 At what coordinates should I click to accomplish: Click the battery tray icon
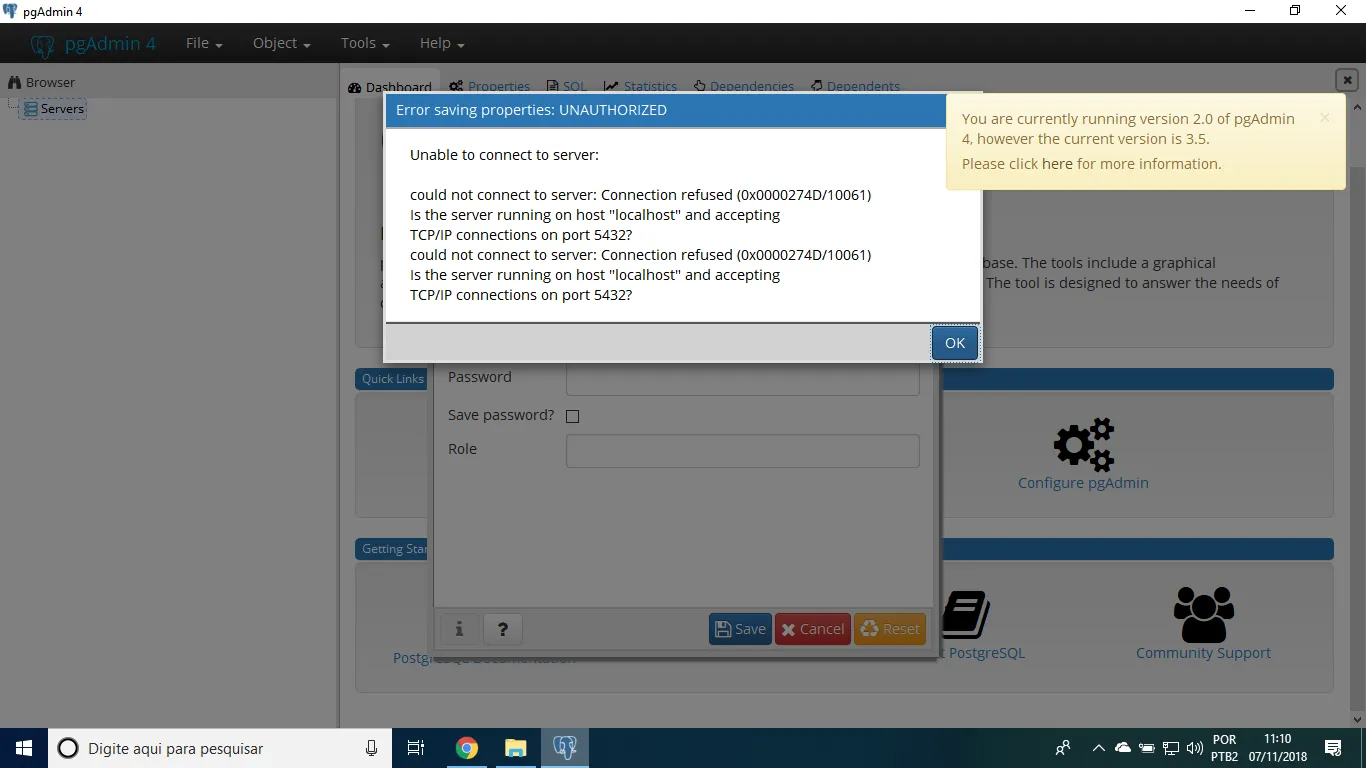(x=1147, y=748)
